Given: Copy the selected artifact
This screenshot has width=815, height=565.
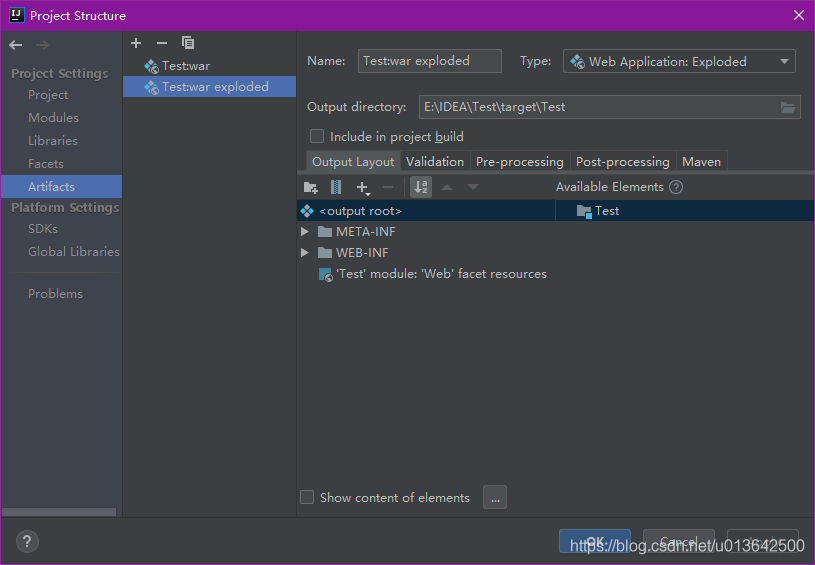Looking at the screenshot, I should point(188,43).
